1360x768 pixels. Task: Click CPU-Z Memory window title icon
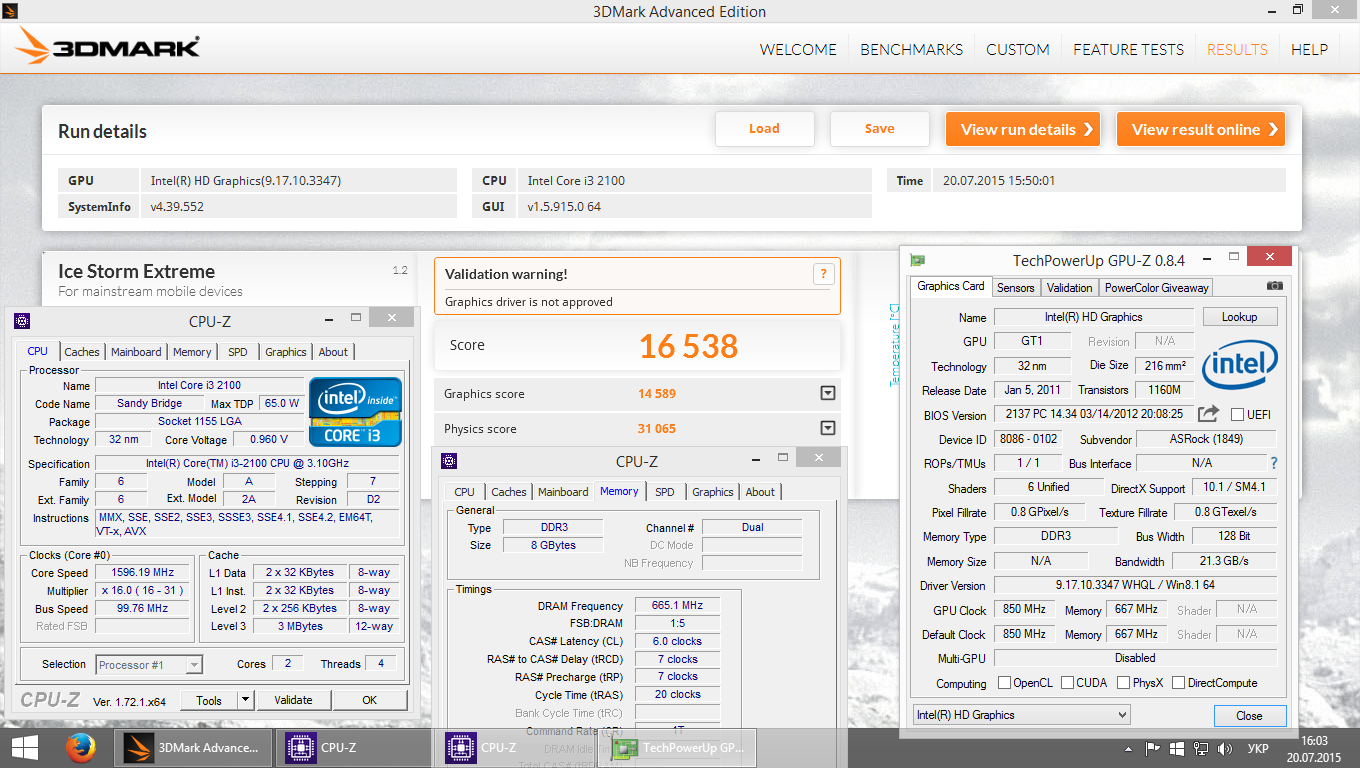click(x=449, y=461)
